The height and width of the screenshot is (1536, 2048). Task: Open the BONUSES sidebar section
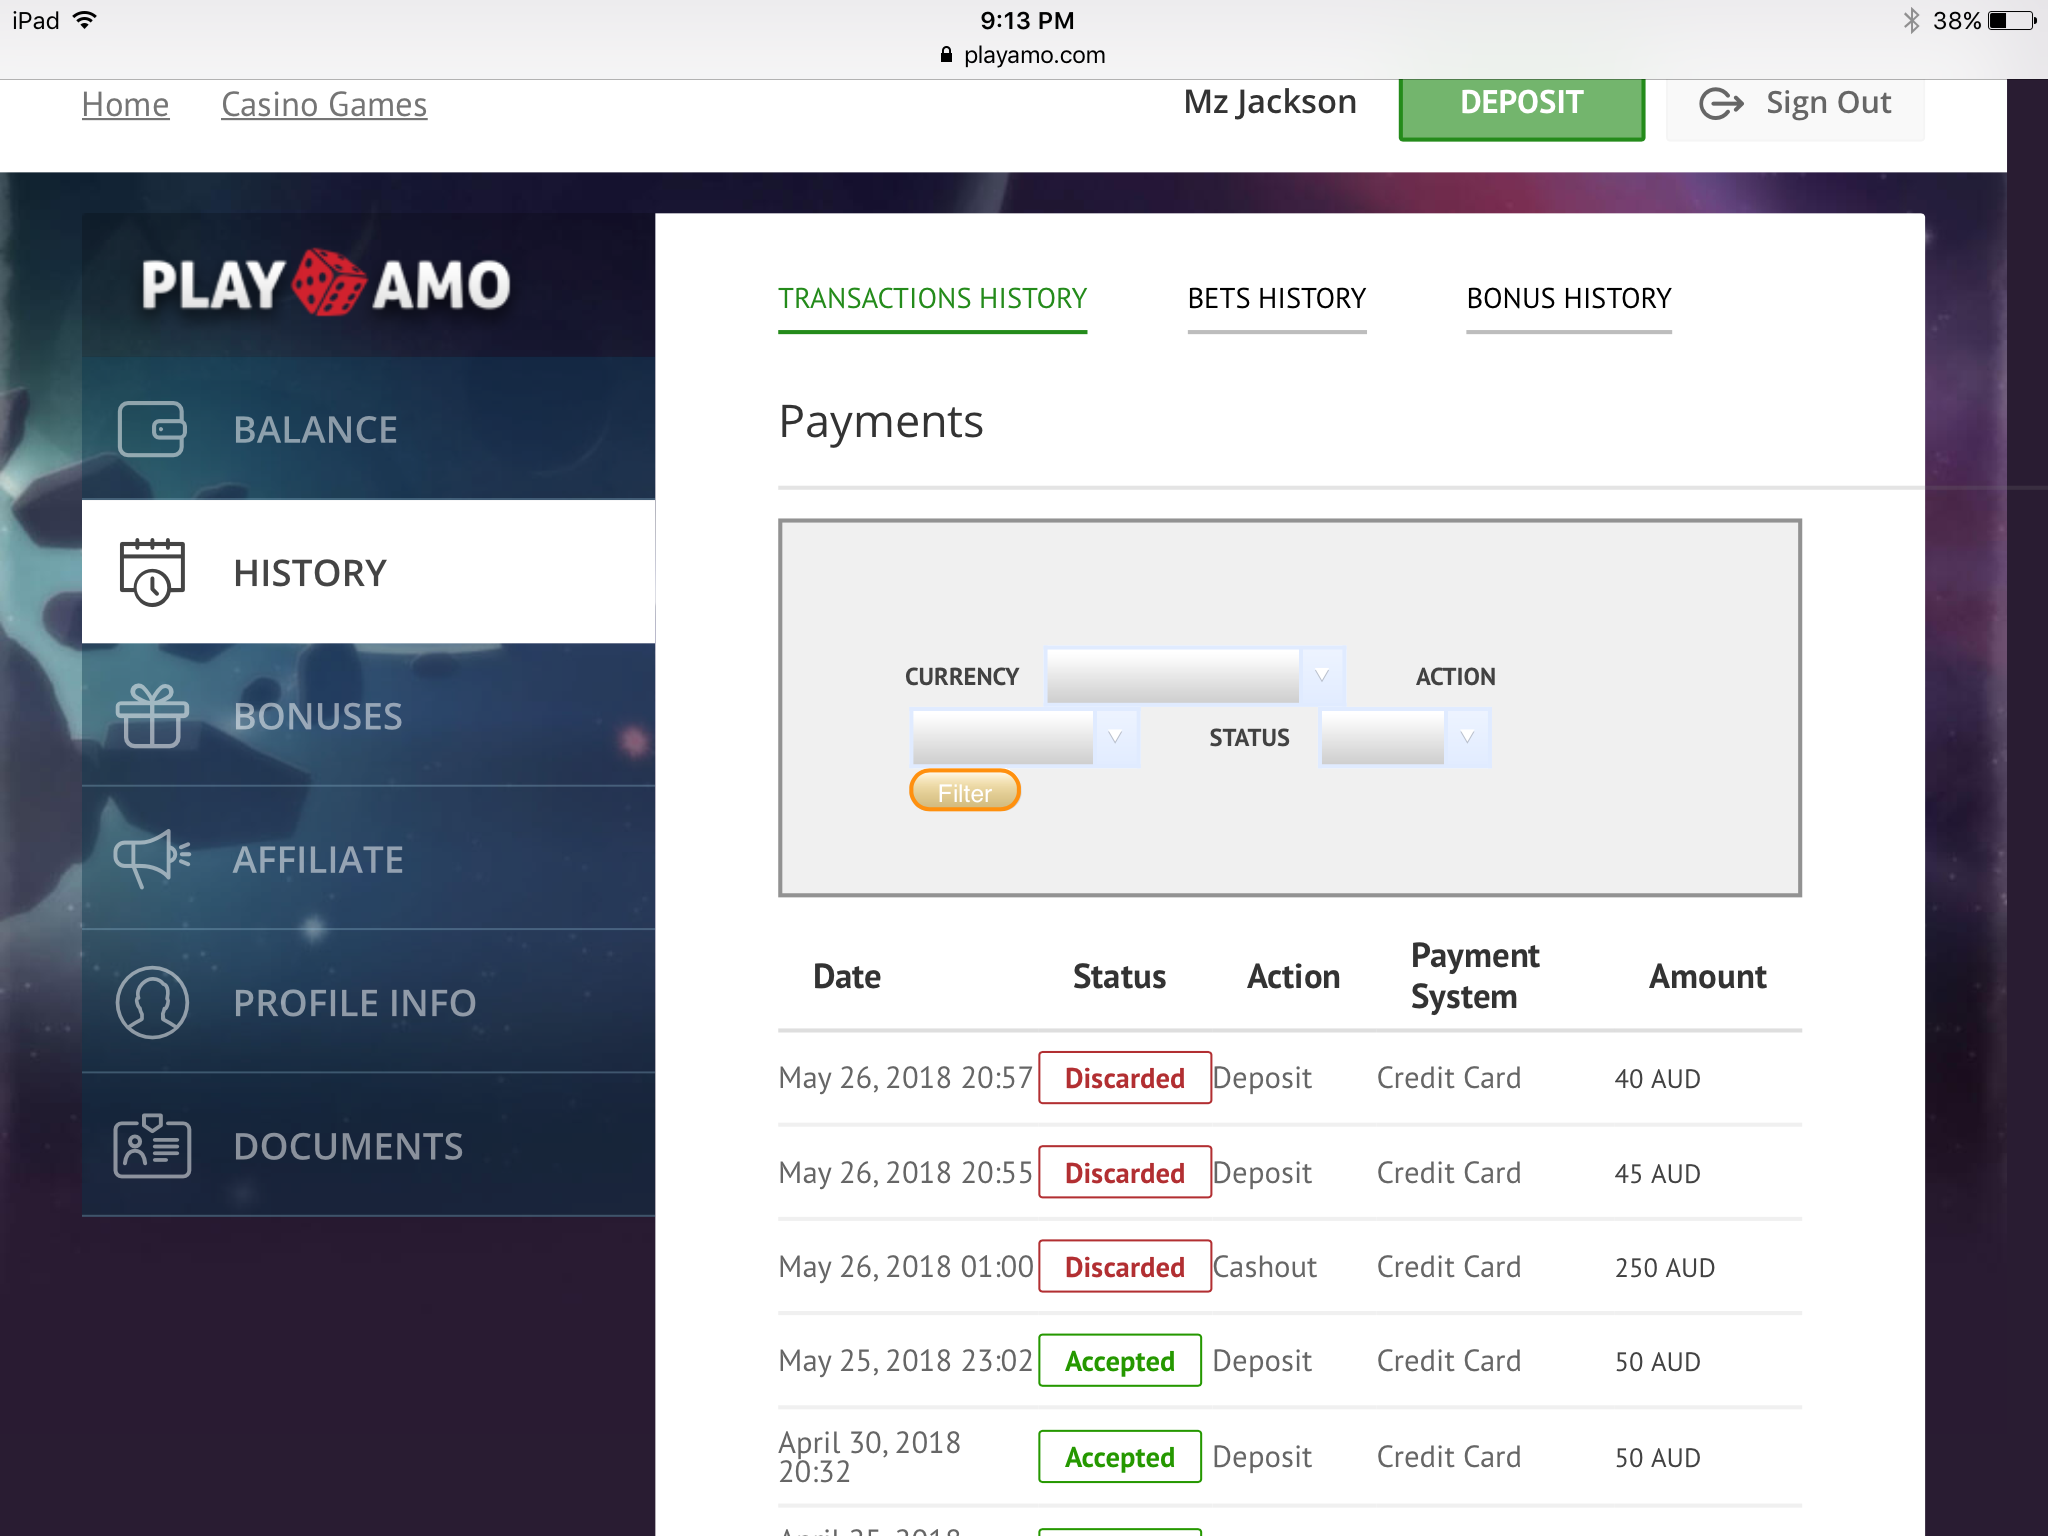[x=368, y=716]
